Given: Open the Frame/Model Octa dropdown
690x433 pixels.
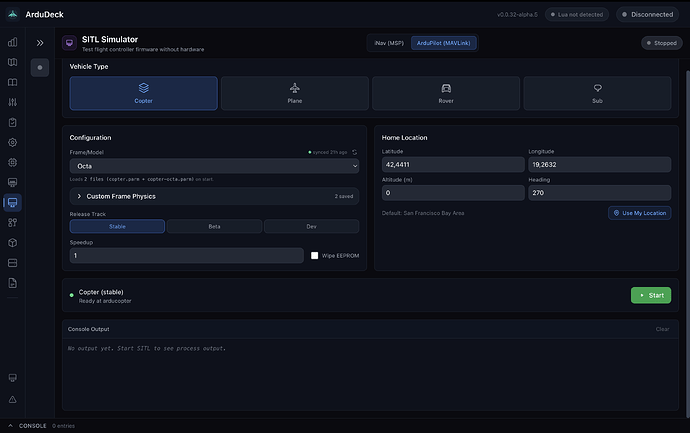Looking at the screenshot, I should point(214,166).
